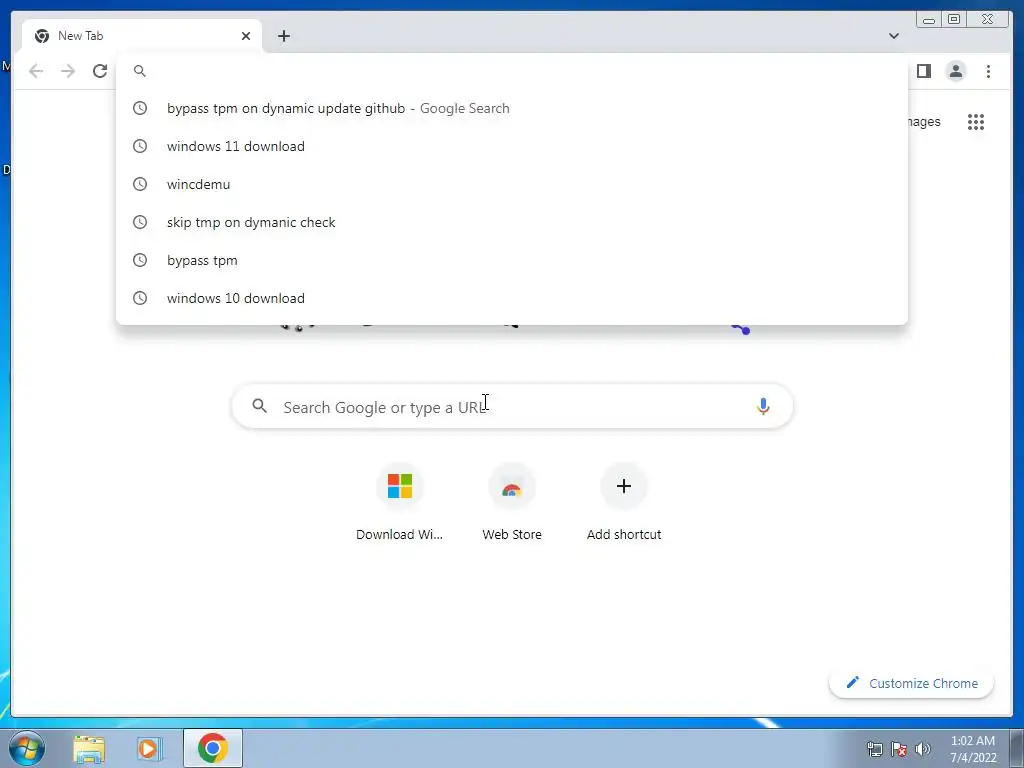The width and height of the screenshot is (1024, 768).
Task: Choose suggestion 'wincdemu'
Action: tap(512, 184)
